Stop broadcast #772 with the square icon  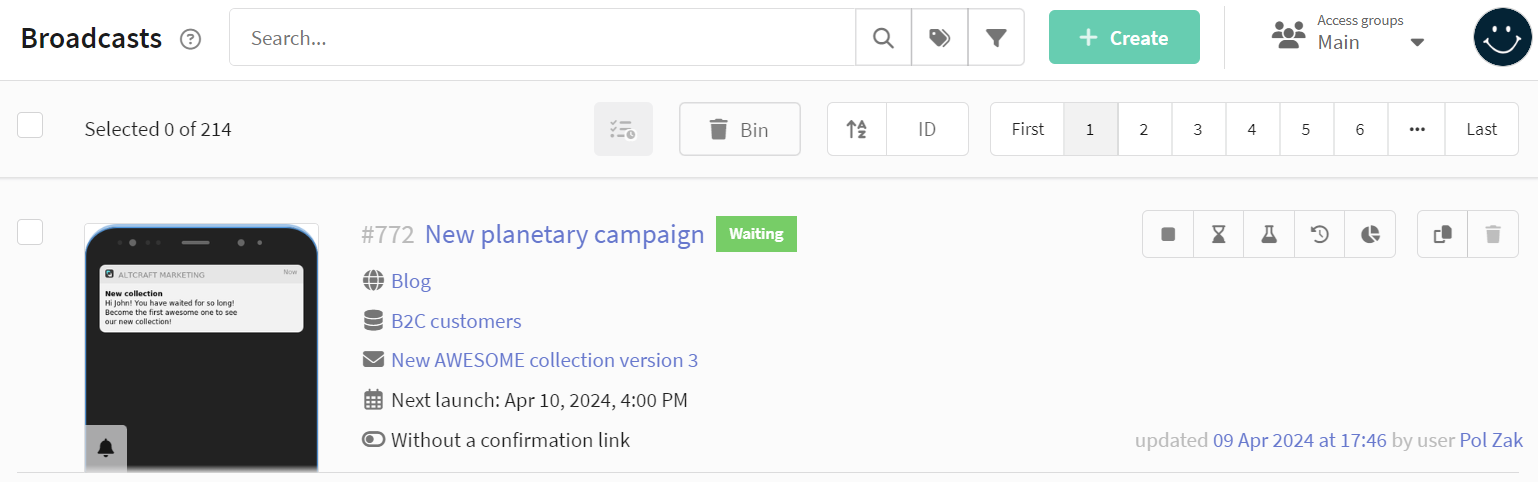(x=1168, y=234)
